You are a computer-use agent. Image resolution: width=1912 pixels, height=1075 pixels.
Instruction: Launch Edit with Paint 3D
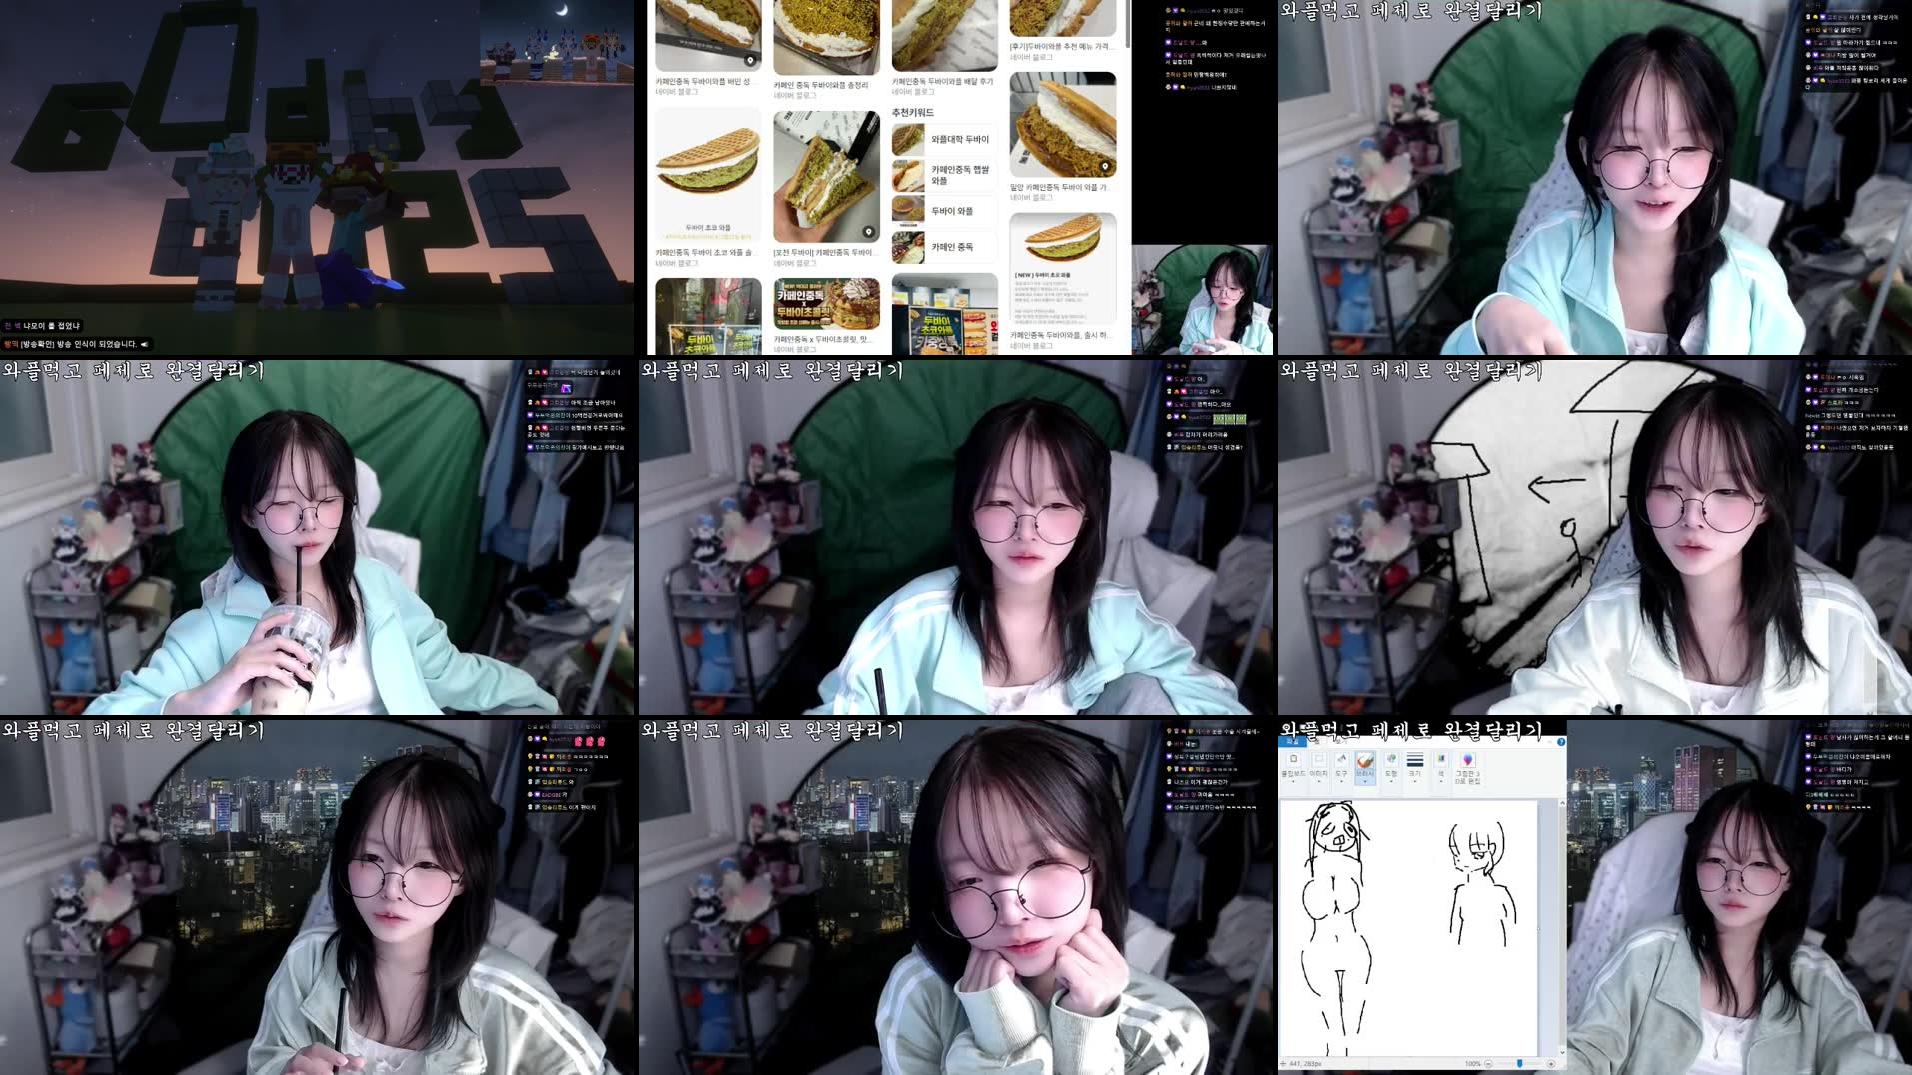[1467, 760]
